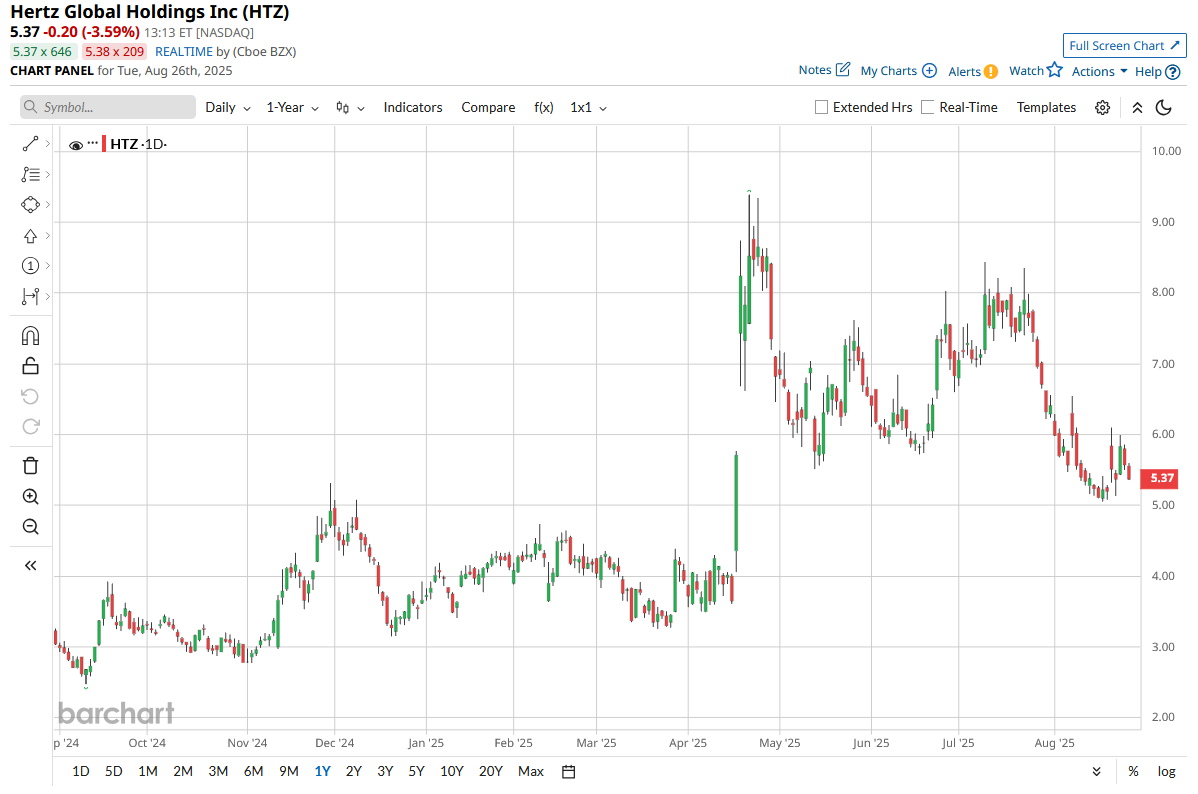Add HTZ to Watch list
This screenshot has height=794, width=1198.
[1035, 70]
